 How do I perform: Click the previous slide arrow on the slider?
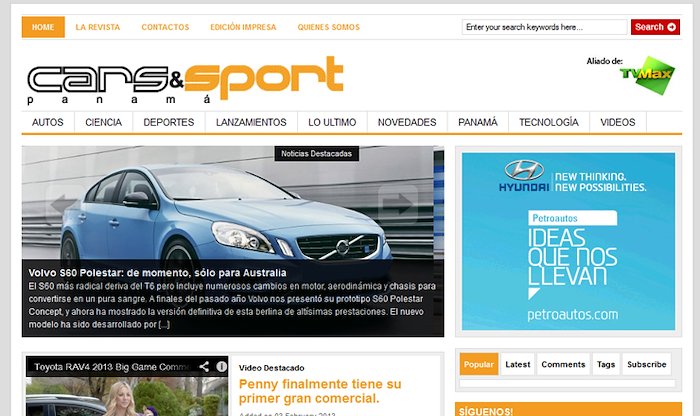tap(62, 204)
